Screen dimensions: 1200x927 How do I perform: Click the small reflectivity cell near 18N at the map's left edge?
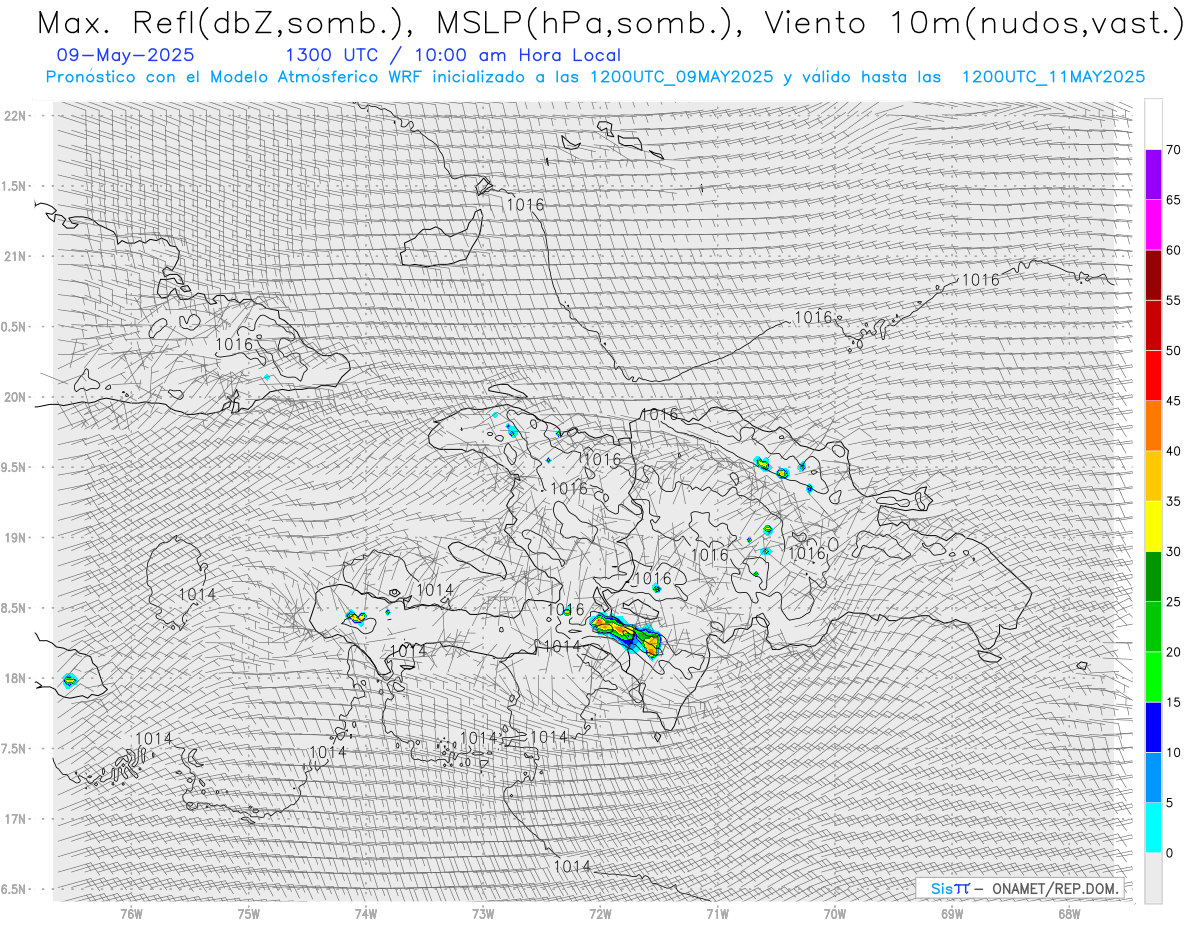(x=69, y=681)
